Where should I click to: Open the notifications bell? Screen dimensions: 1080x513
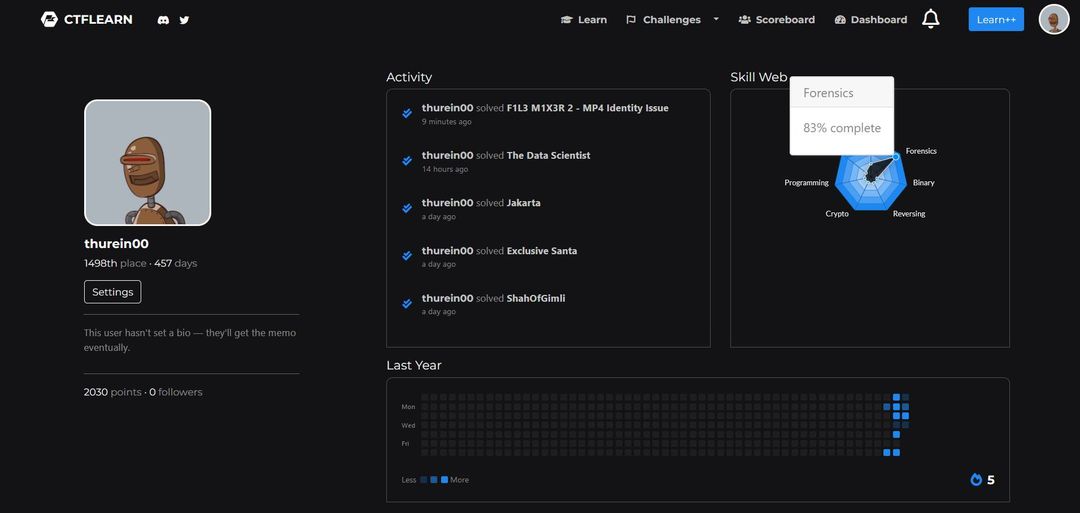(x=931, y=19)
